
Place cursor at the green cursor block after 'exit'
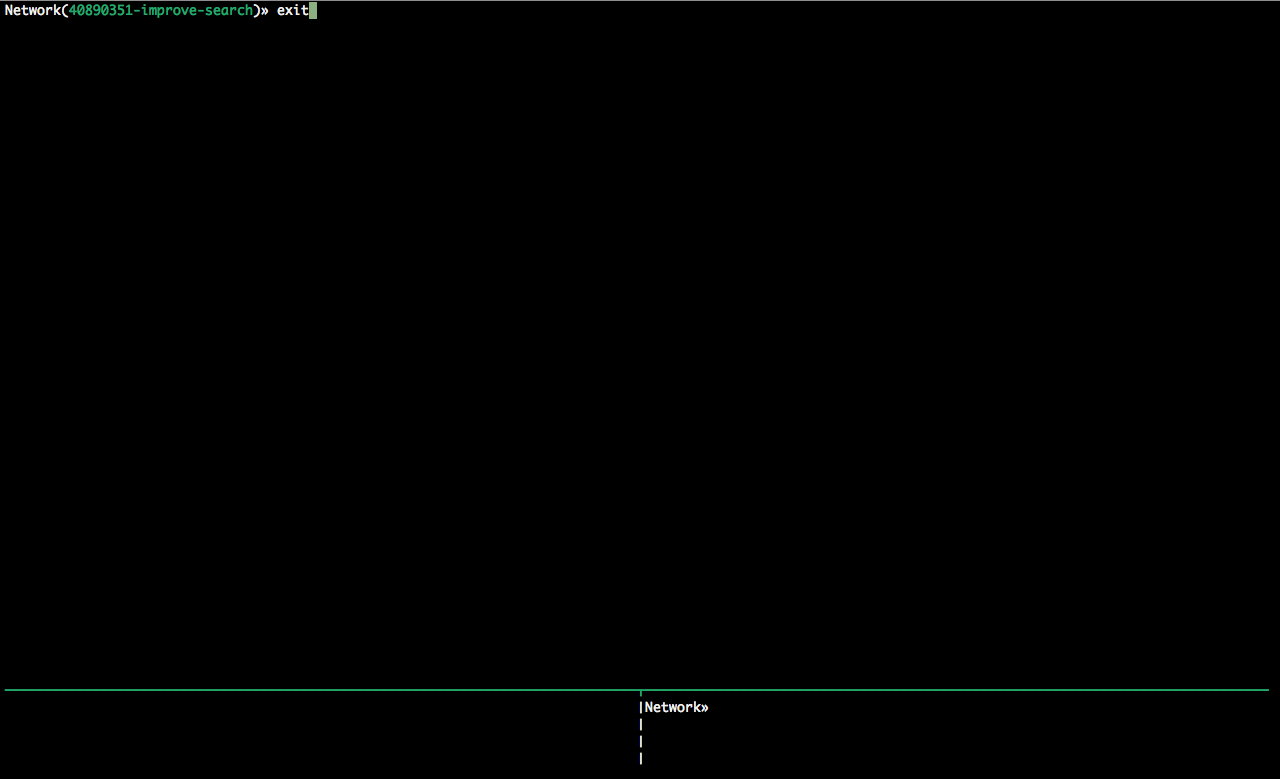[313, 11]
